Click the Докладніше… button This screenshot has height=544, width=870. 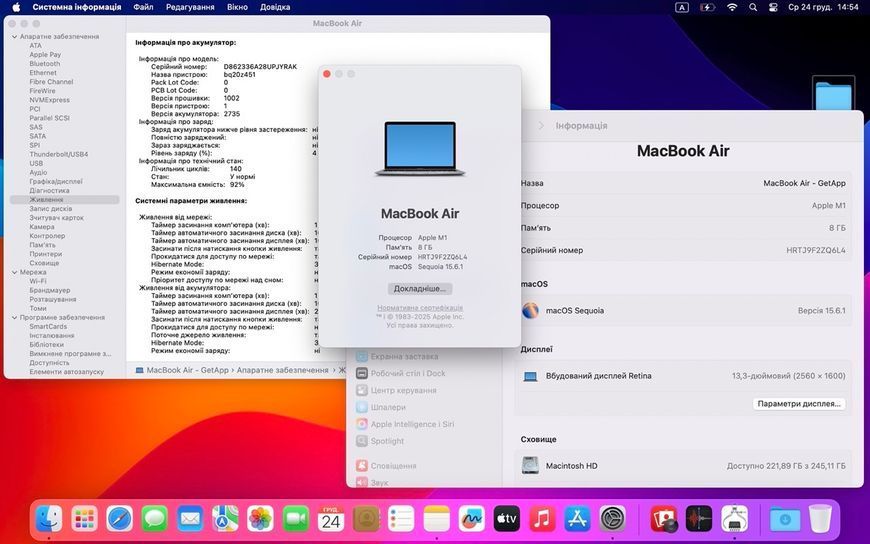coord(419,289)
